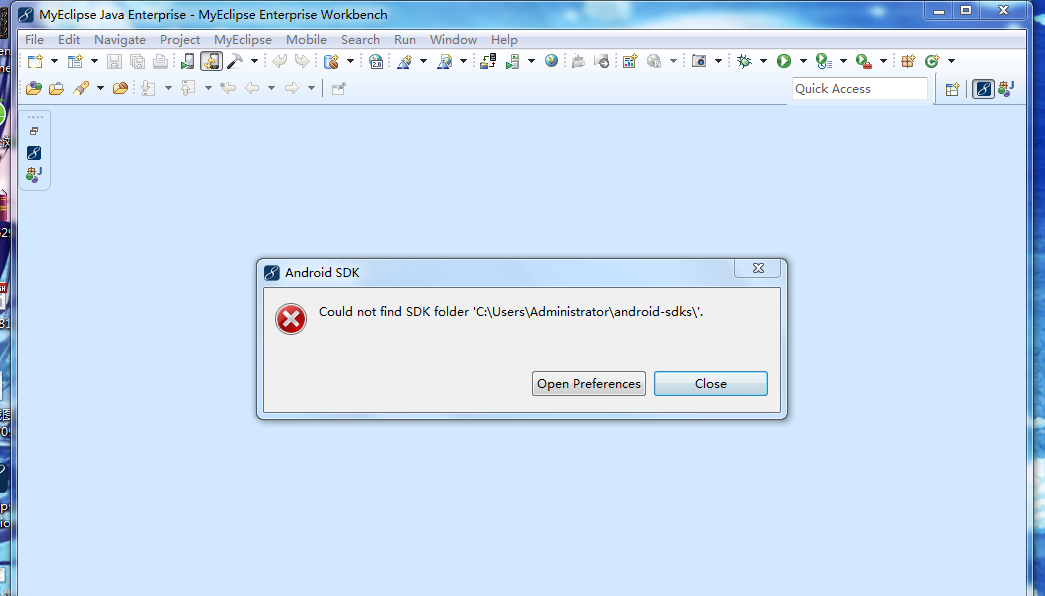
Task: Open the MyEclipse menu
Action: click(243, 40)
